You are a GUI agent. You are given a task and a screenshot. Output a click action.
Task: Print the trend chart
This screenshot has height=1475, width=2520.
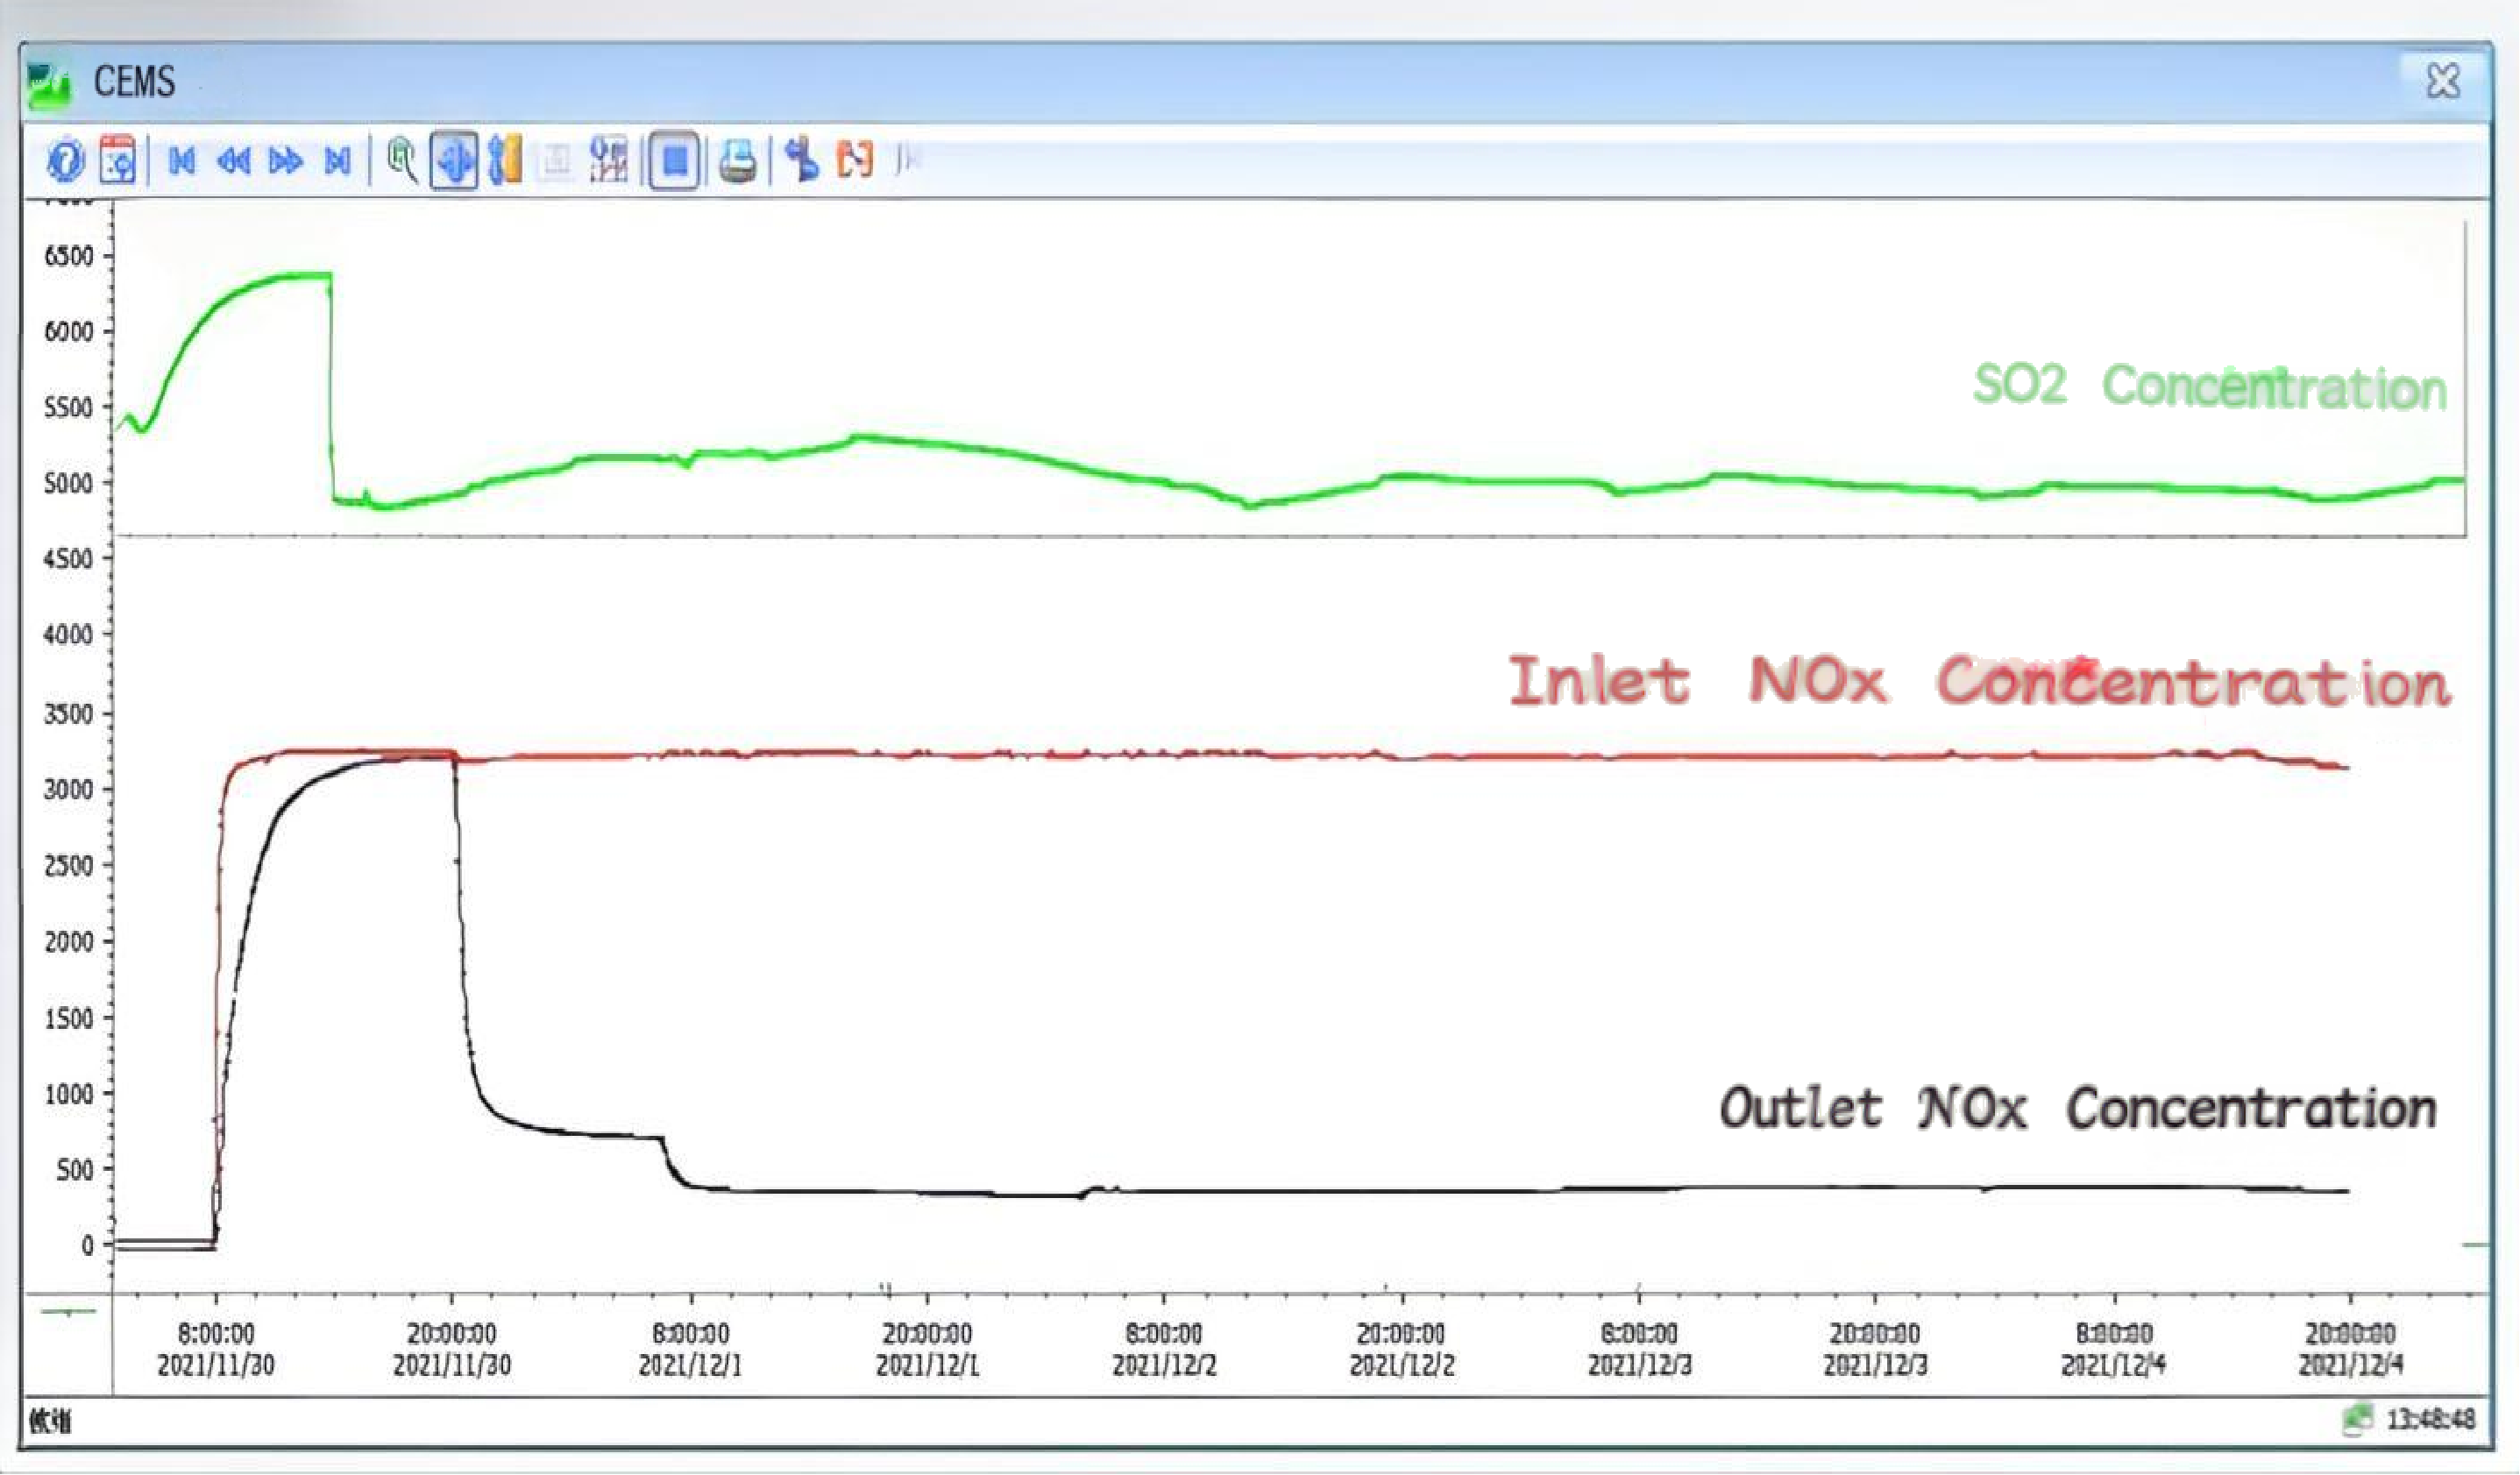[738, 161]
